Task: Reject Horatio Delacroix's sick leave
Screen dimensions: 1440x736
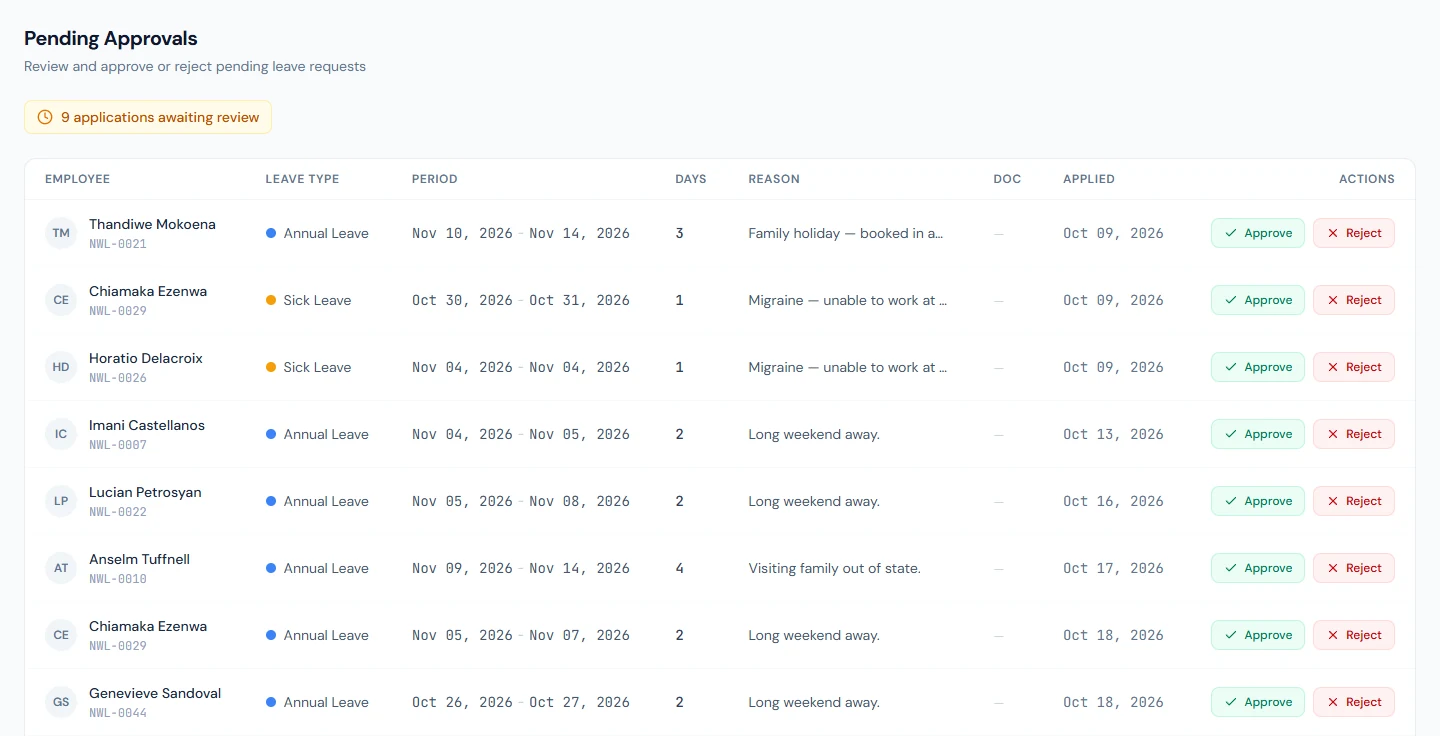Action: pyautogui.click(x=1354, y=367)
